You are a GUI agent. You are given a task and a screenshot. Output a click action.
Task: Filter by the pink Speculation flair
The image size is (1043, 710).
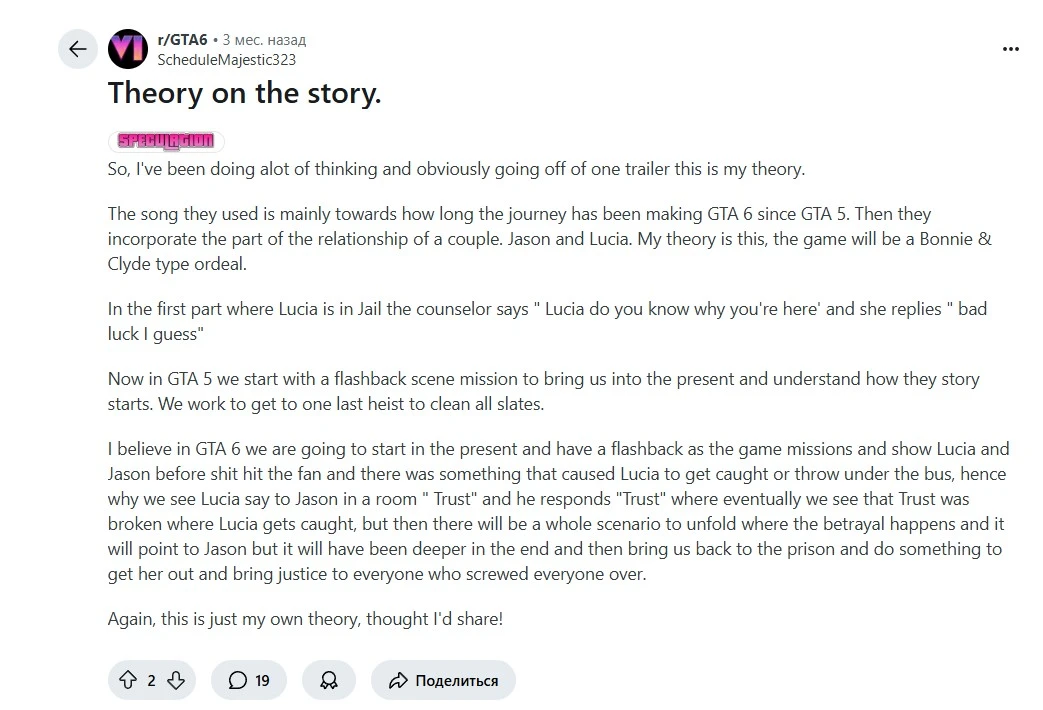pyautogui.click(x=166, y=140)
